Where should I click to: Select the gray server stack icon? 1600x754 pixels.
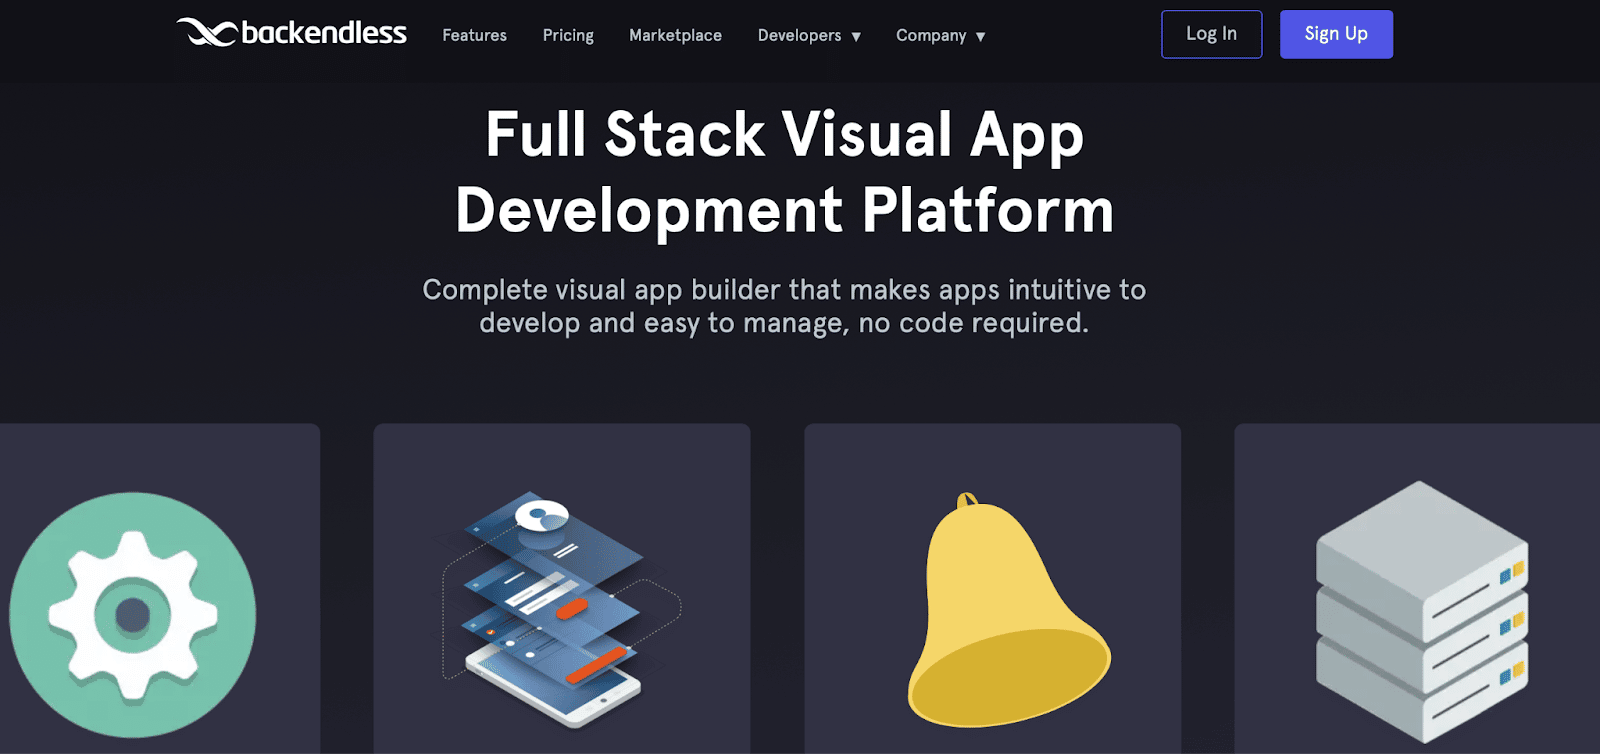1421,611
